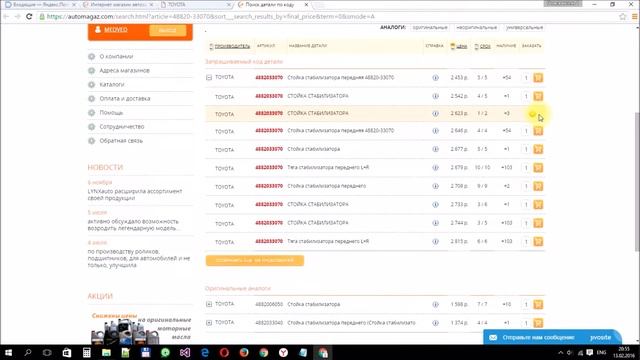Image resolution: width=640 pixels, height=360 pixels.
Task: Sort results by Цена column
Action: point(461,46)
